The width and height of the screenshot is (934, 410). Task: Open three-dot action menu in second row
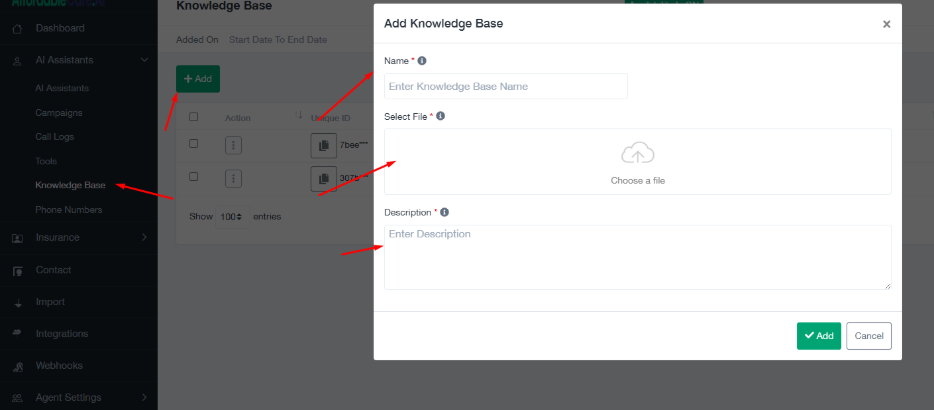[x=233, y=178]
